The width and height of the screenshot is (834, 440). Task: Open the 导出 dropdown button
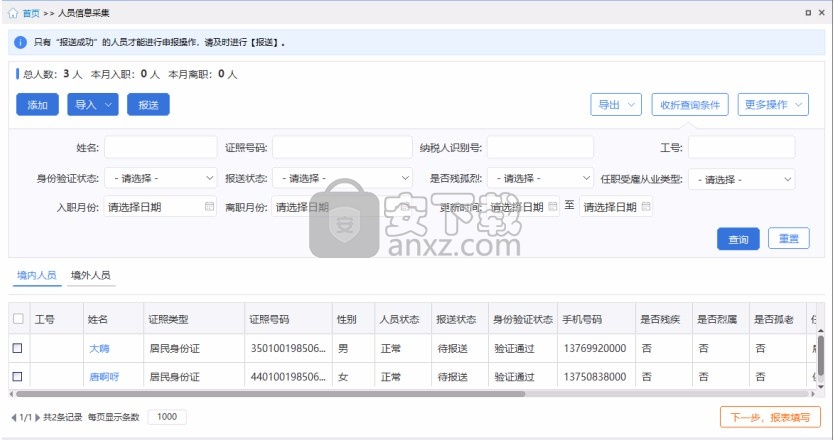coord(616,104)
